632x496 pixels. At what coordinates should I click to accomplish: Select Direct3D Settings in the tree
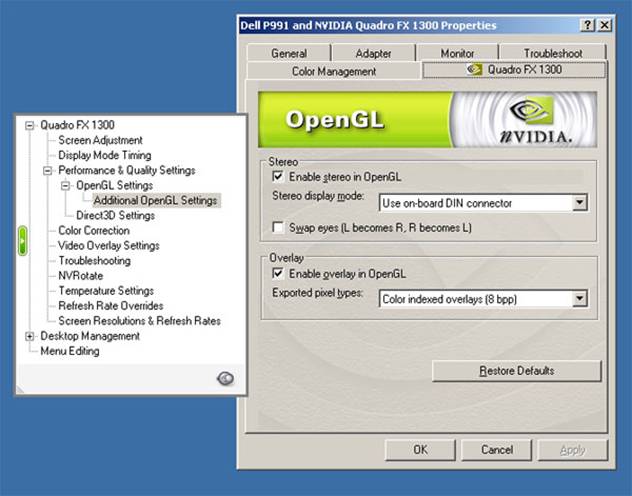tap(115, 215)
